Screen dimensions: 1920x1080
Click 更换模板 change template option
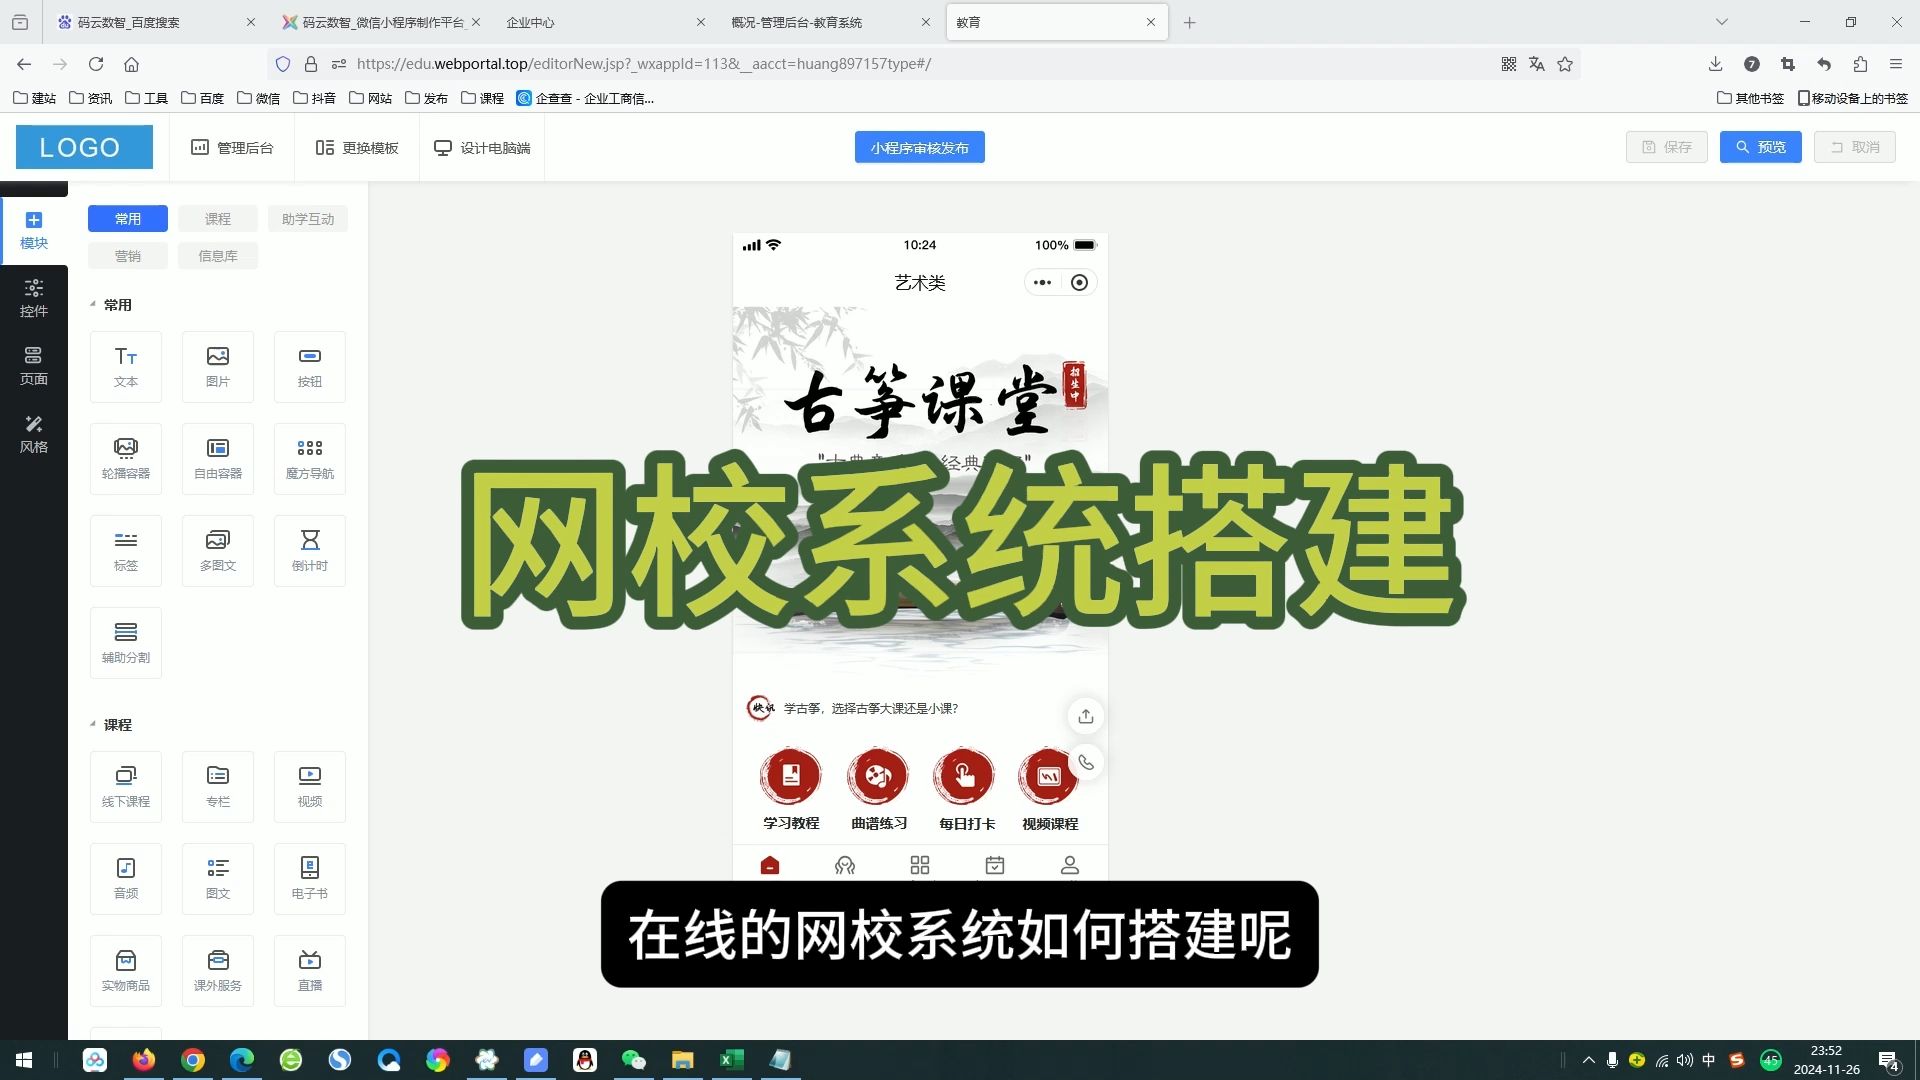(356, 148)
